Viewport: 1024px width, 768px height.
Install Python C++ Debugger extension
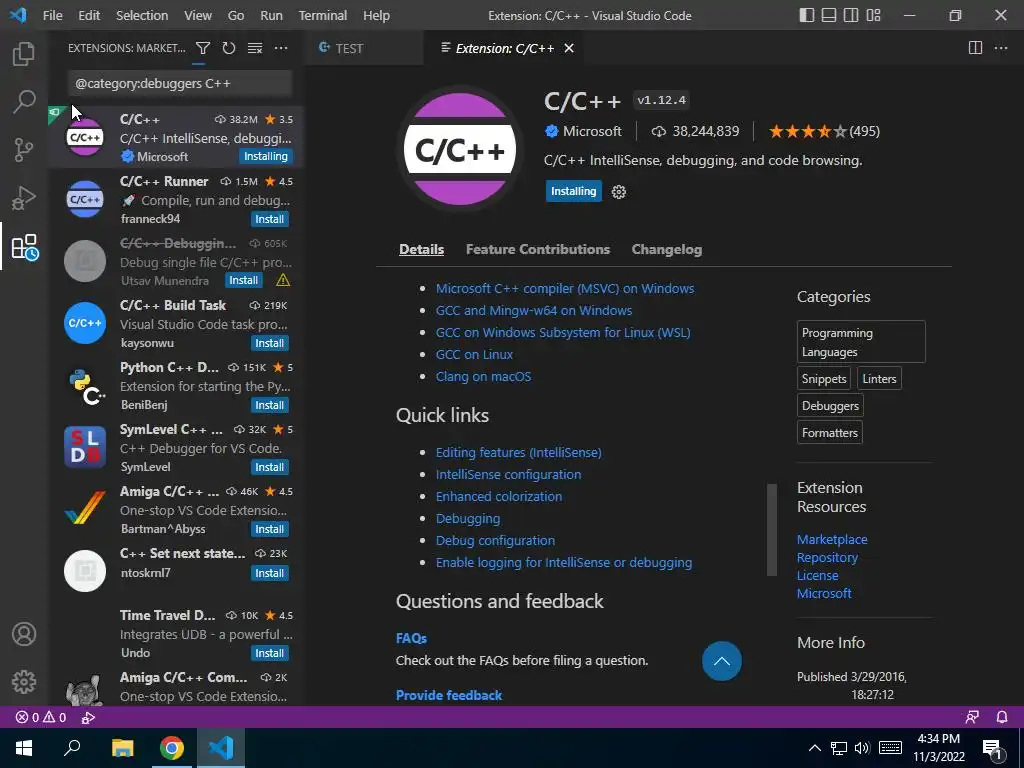[x=270, y=405]
